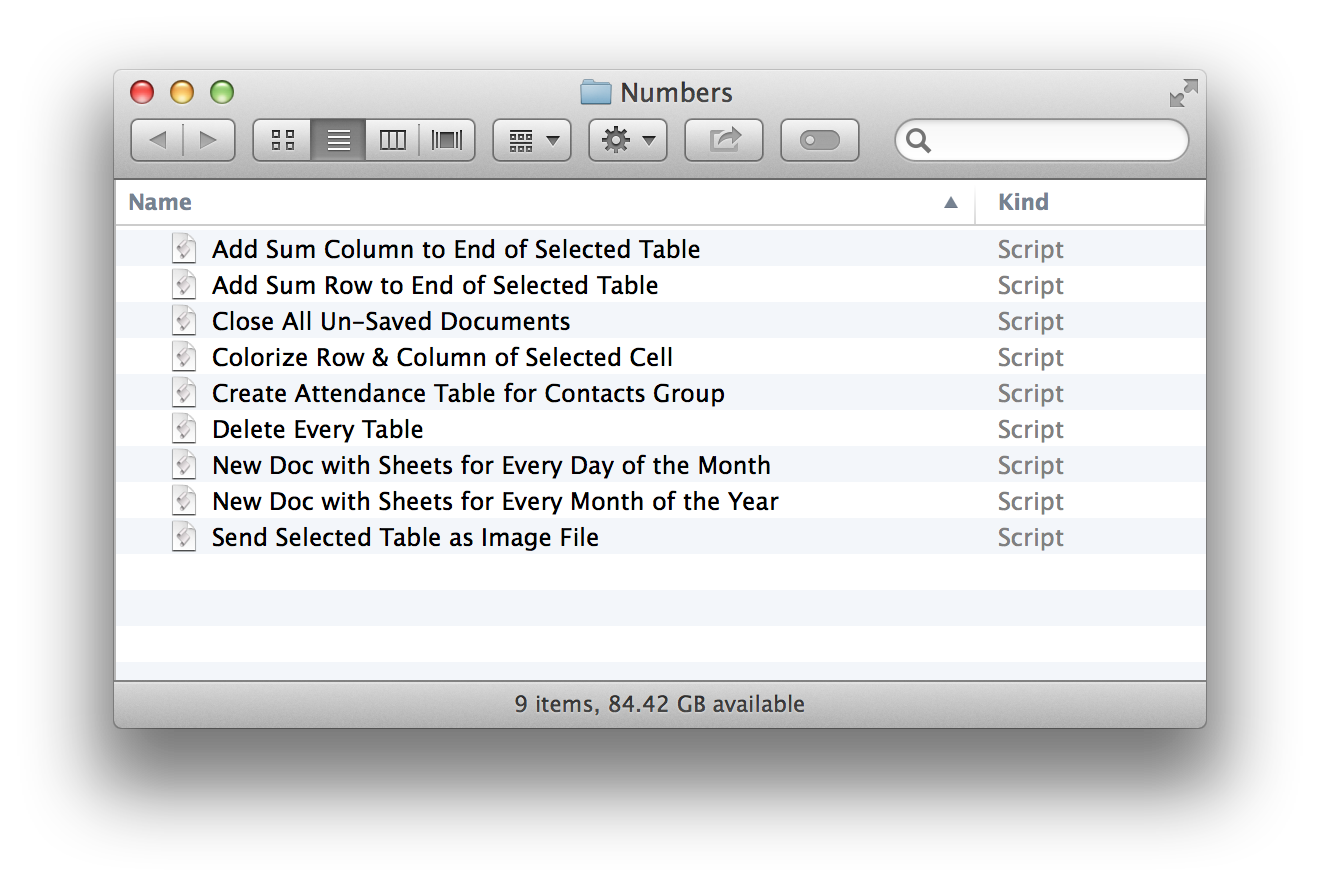1320x886 pixels.
Task: Click the Forward navigation arrow
Action: (x=209, y=140)
